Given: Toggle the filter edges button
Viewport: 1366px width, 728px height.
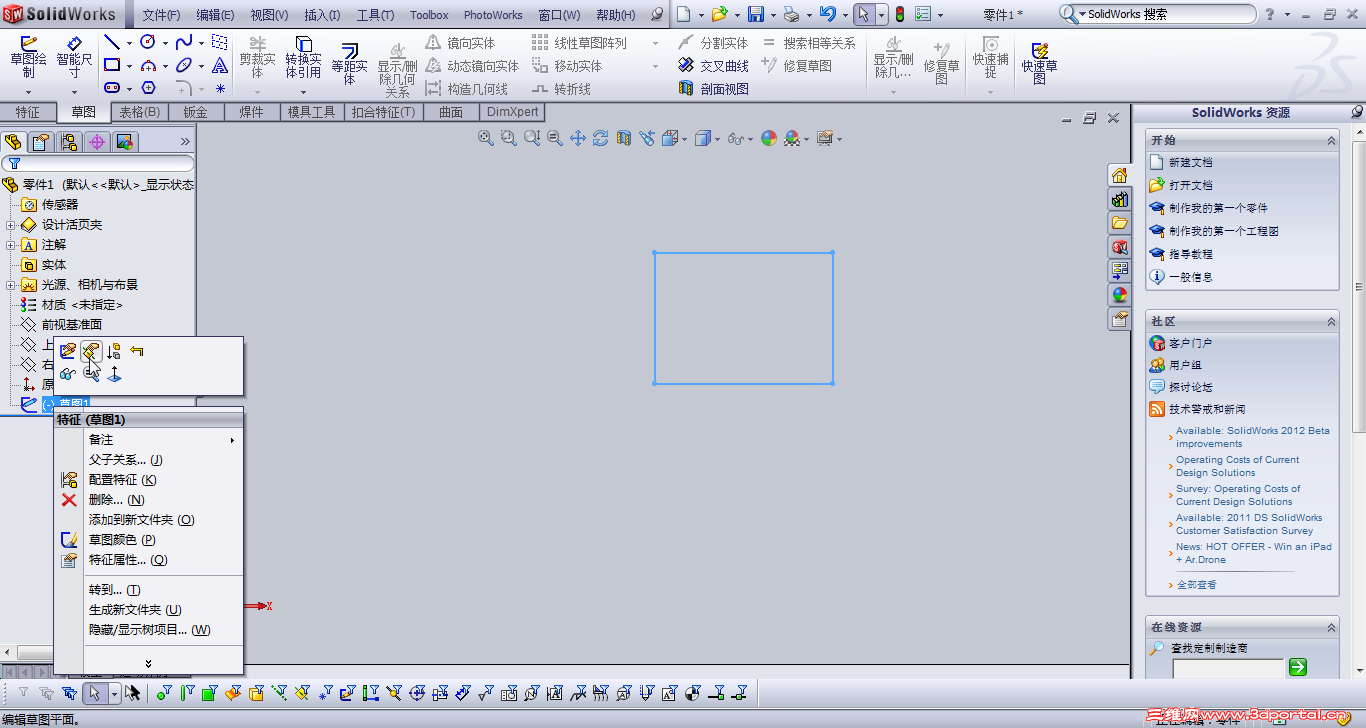Looking at the screenshot, I should tap(187, 692).
